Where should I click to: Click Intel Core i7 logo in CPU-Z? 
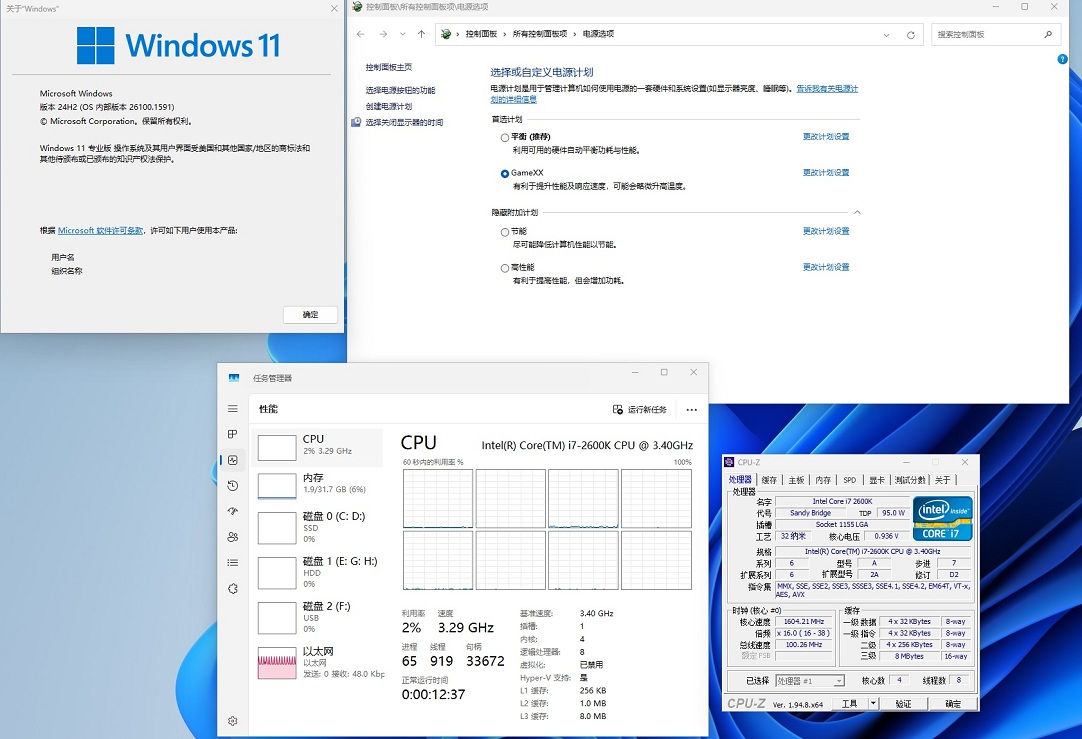coord(943,518)
